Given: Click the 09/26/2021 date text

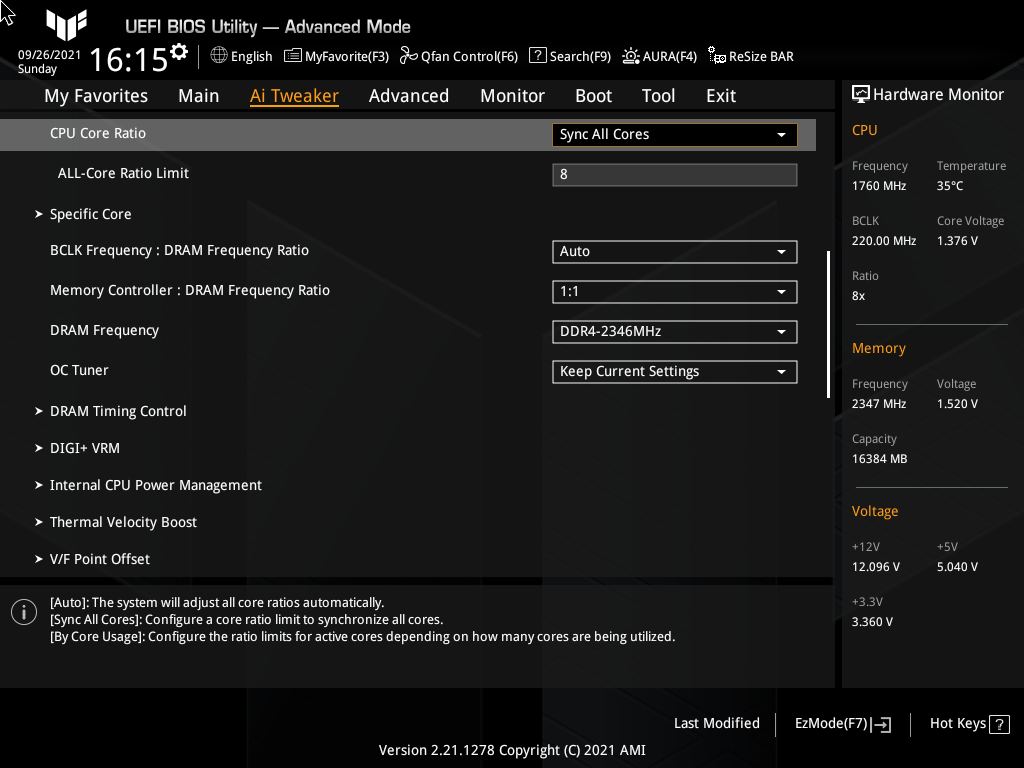Looking at the screenshot, I should click(x=49, y=55).
